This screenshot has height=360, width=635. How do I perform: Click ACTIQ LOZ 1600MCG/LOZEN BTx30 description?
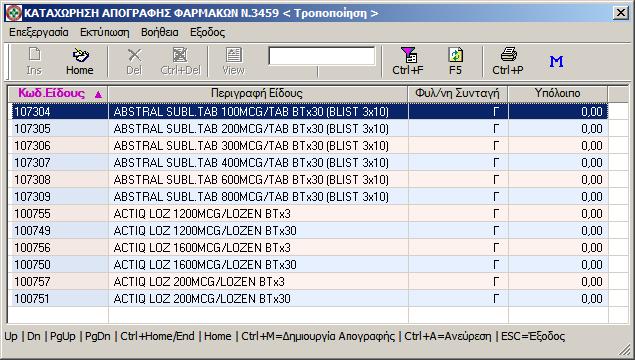(x=205, y=265)
